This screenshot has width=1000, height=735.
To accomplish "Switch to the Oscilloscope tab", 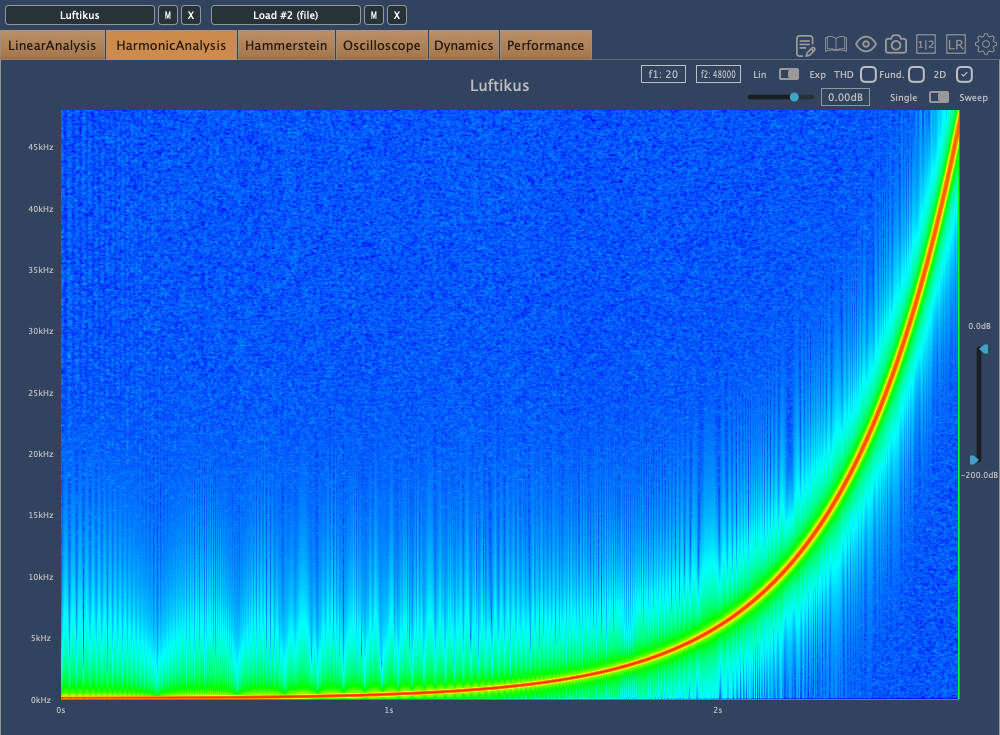I will (x=381, y=45).
